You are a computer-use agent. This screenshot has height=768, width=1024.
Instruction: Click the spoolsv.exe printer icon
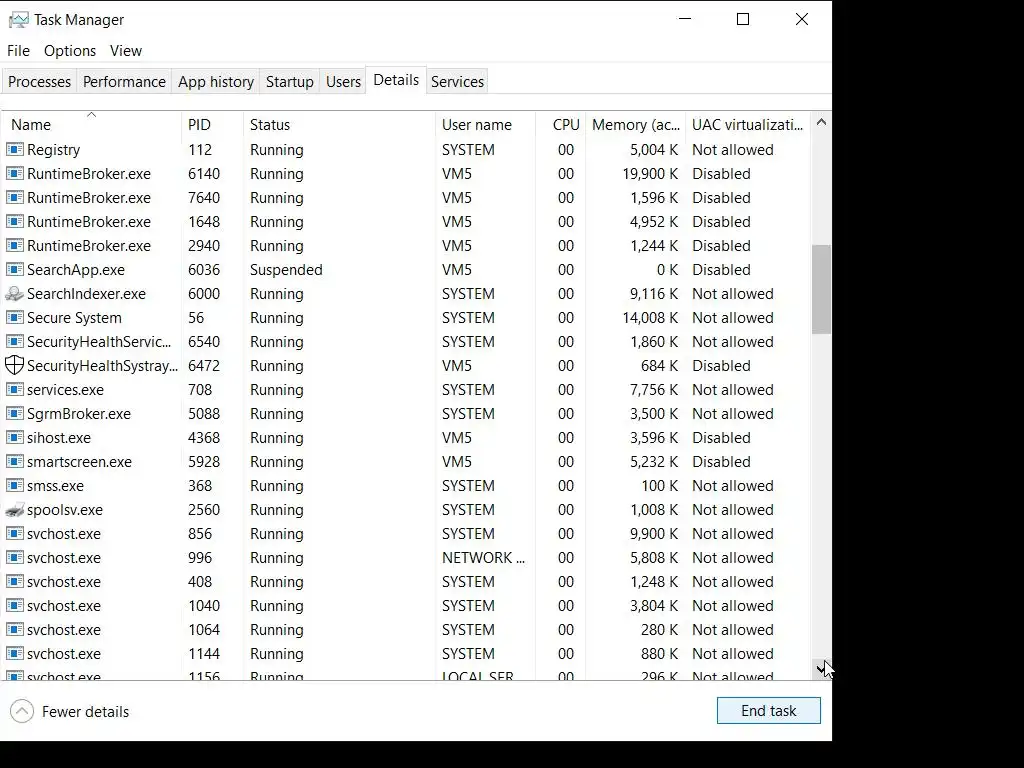tap(15, 510)
